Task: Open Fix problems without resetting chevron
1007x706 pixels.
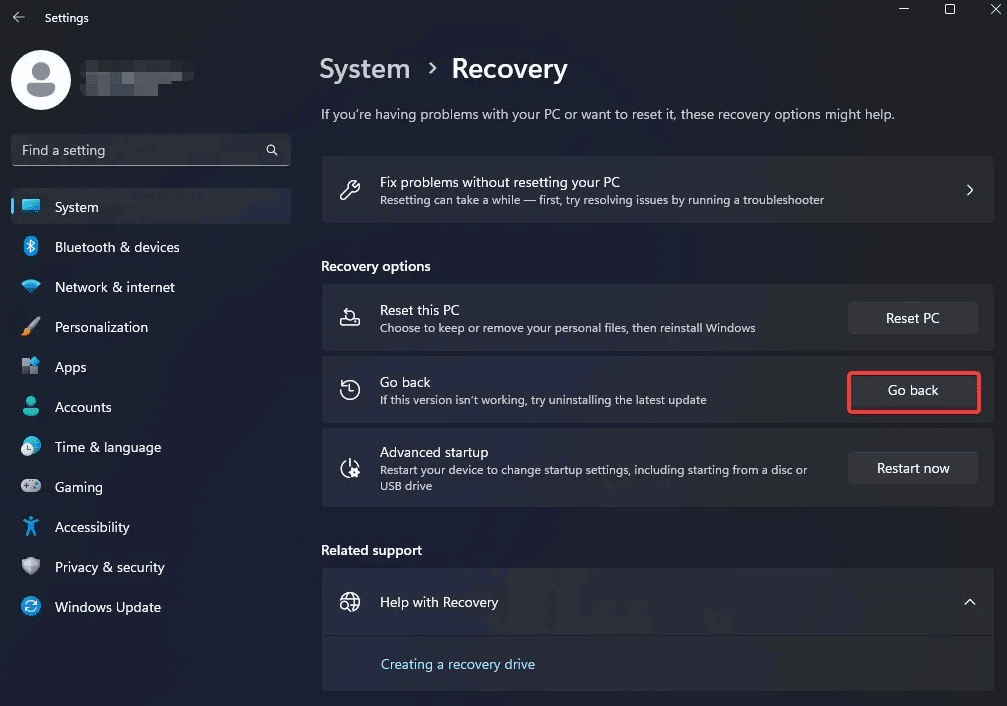Action: 970,190
